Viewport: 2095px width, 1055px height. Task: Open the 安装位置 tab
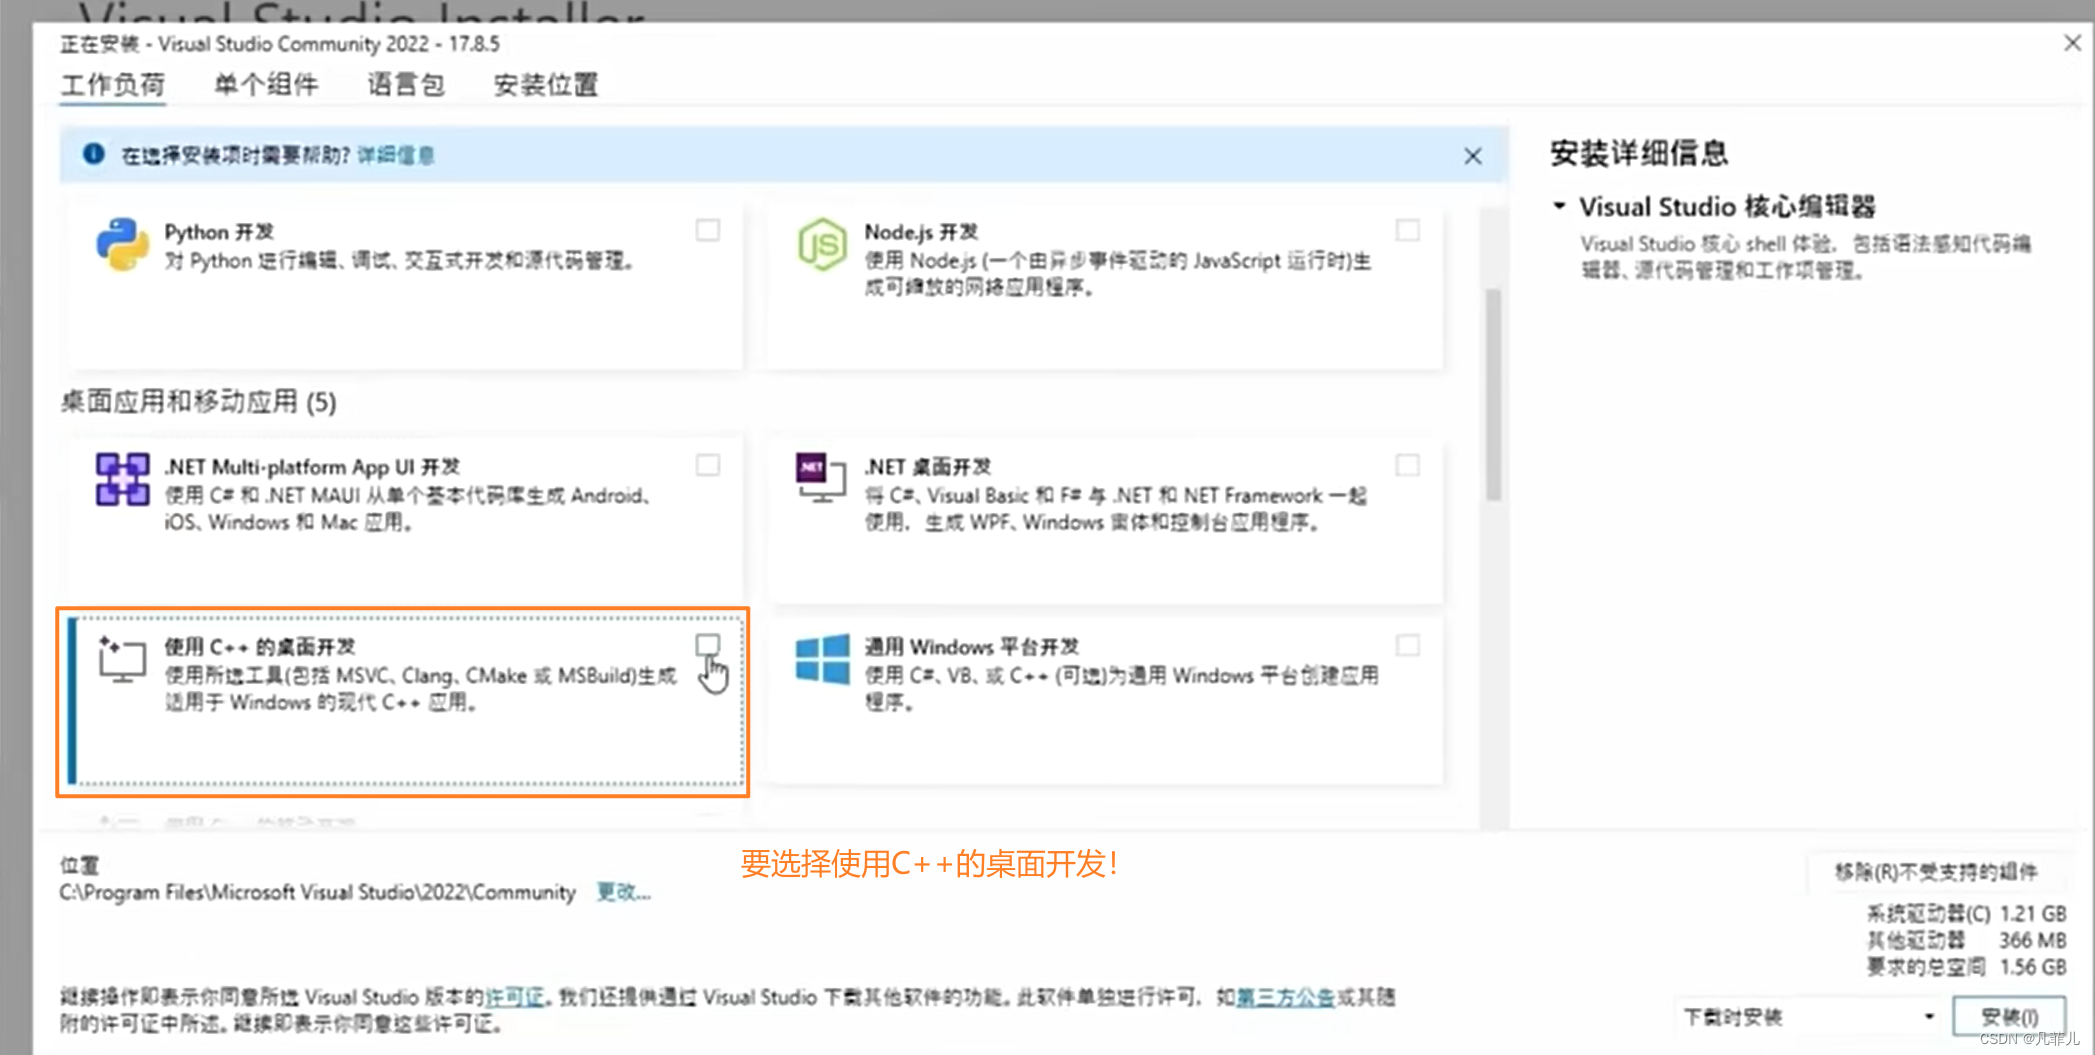546,85
